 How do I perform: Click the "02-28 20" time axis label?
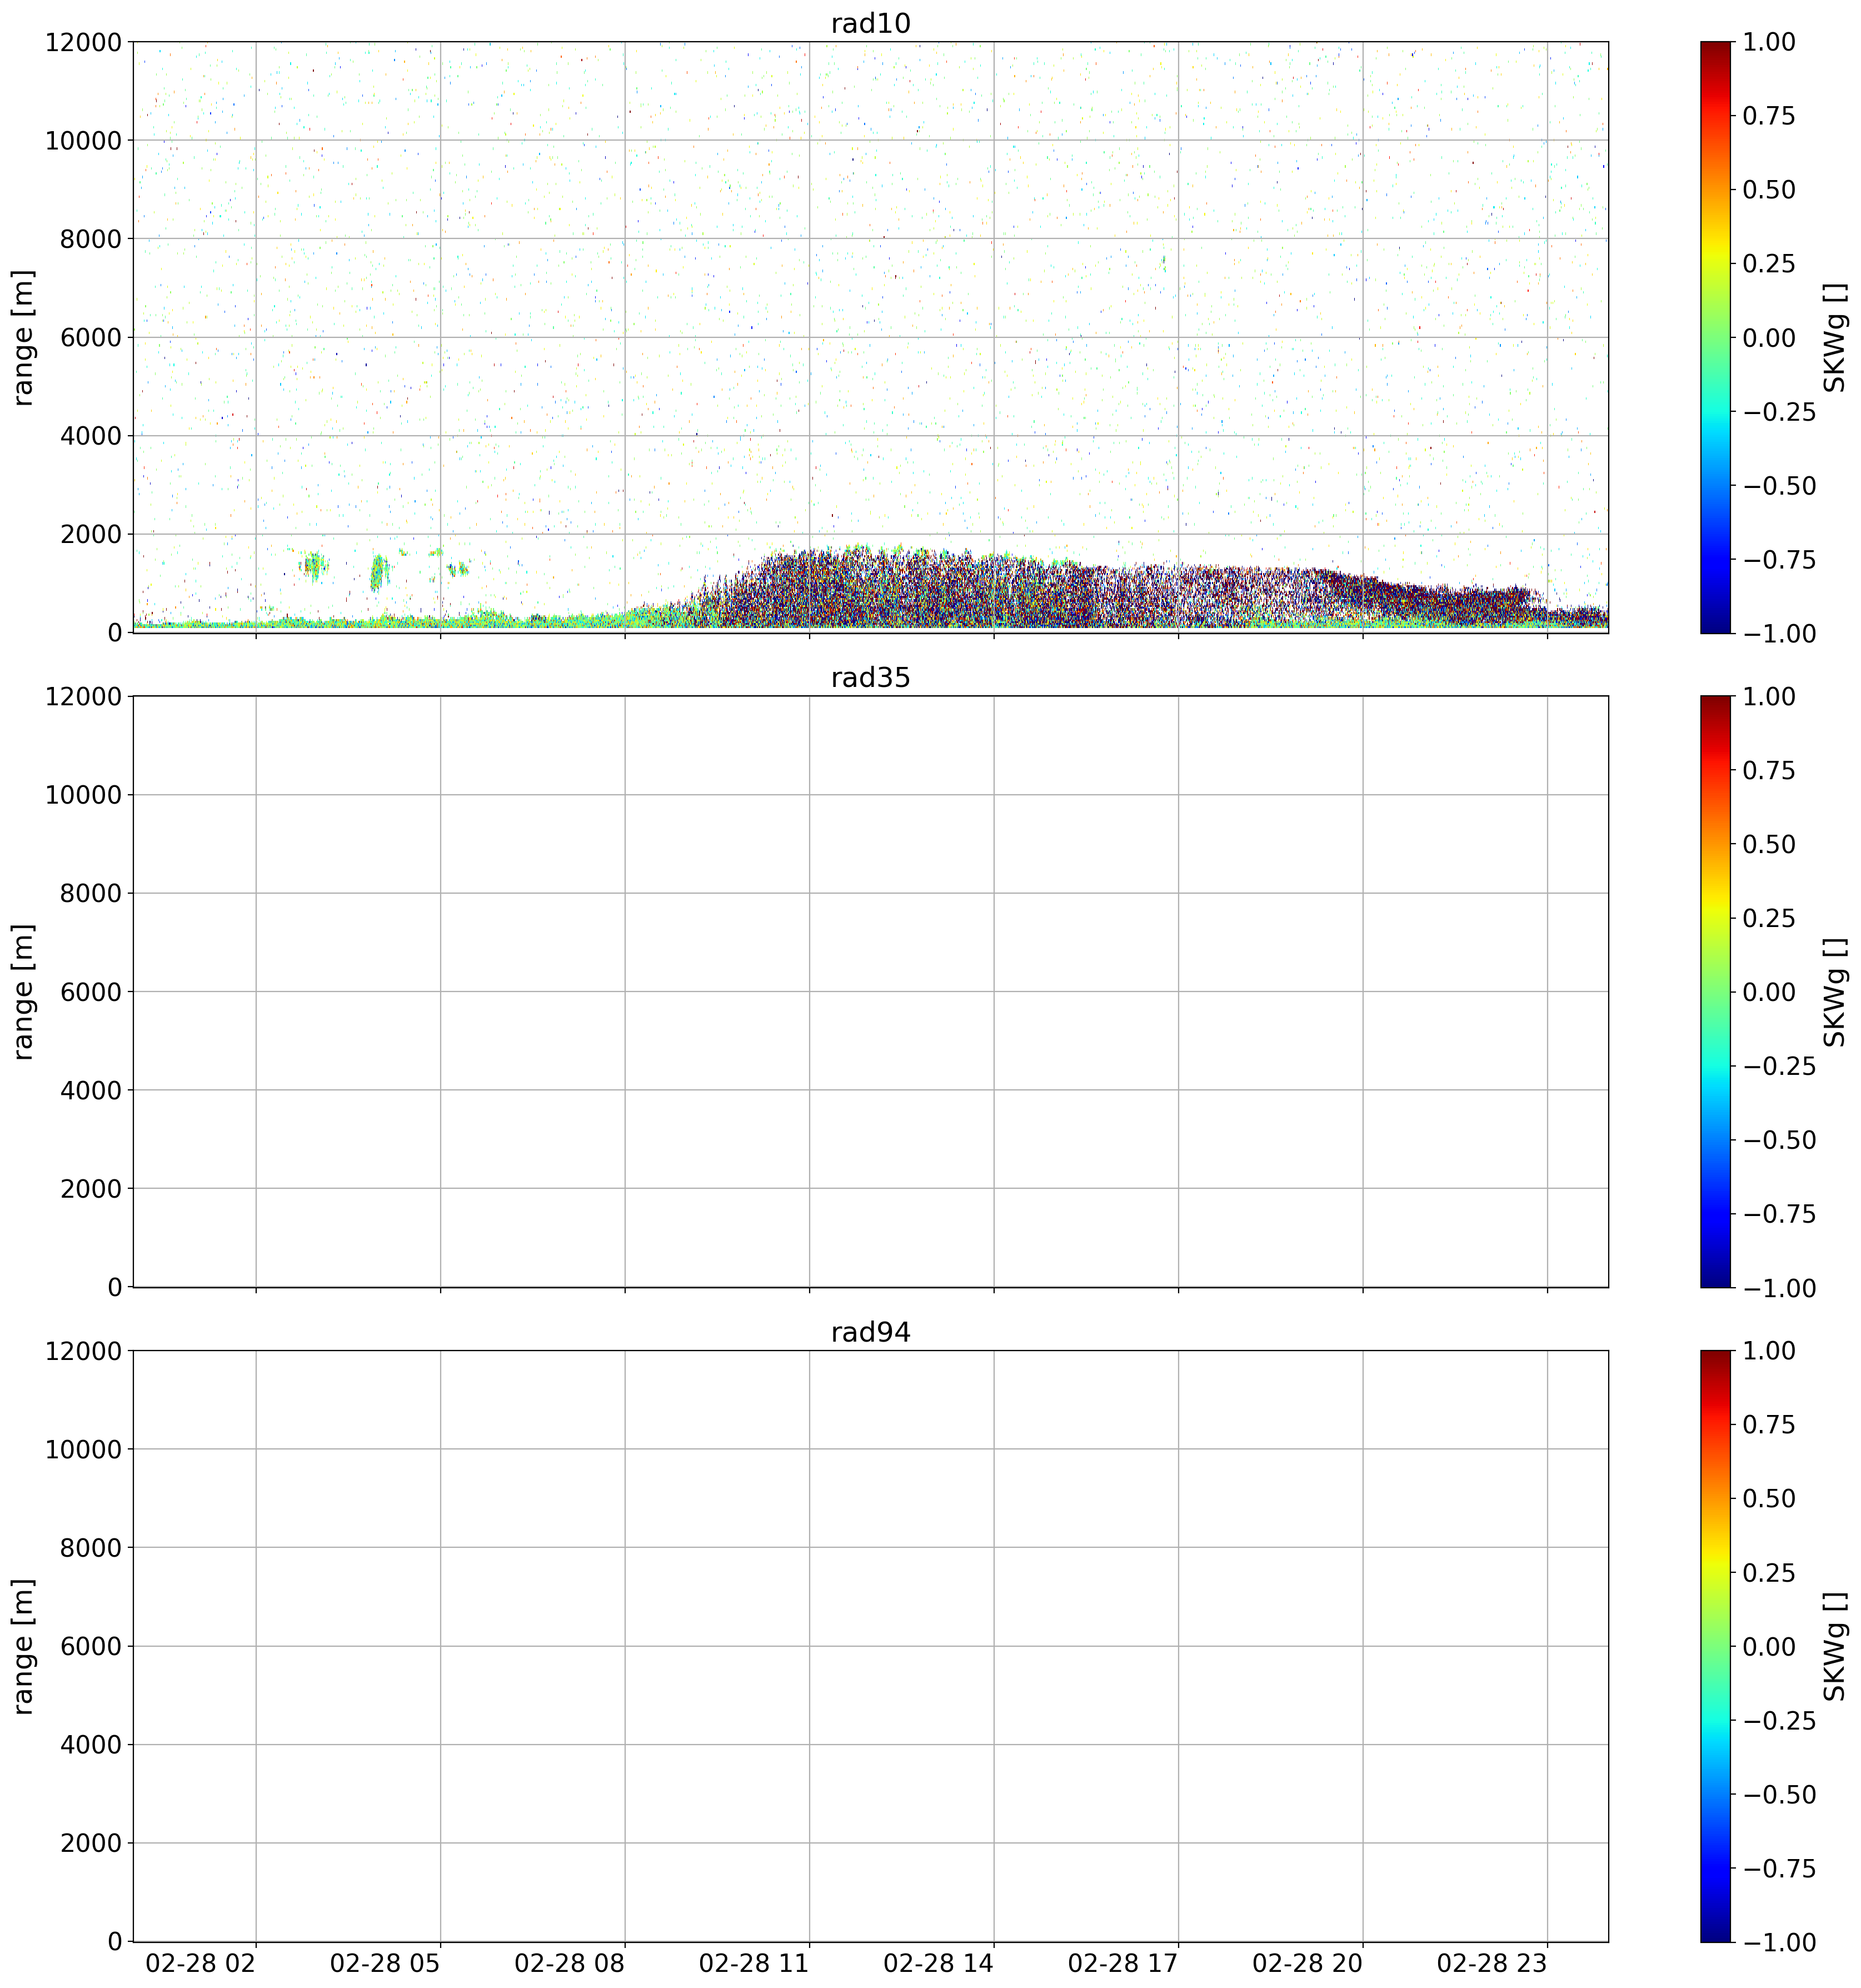pos(1307,1963)
